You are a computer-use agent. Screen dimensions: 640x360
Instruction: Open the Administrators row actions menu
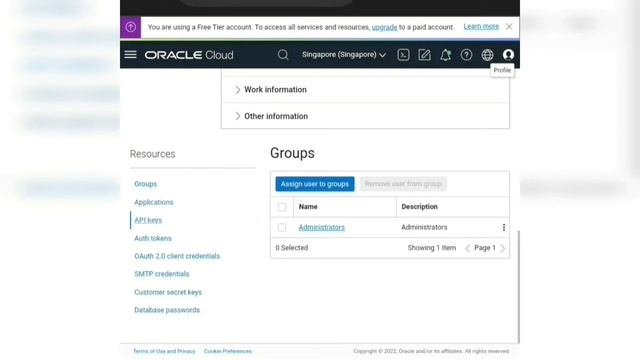click(504, 227)
